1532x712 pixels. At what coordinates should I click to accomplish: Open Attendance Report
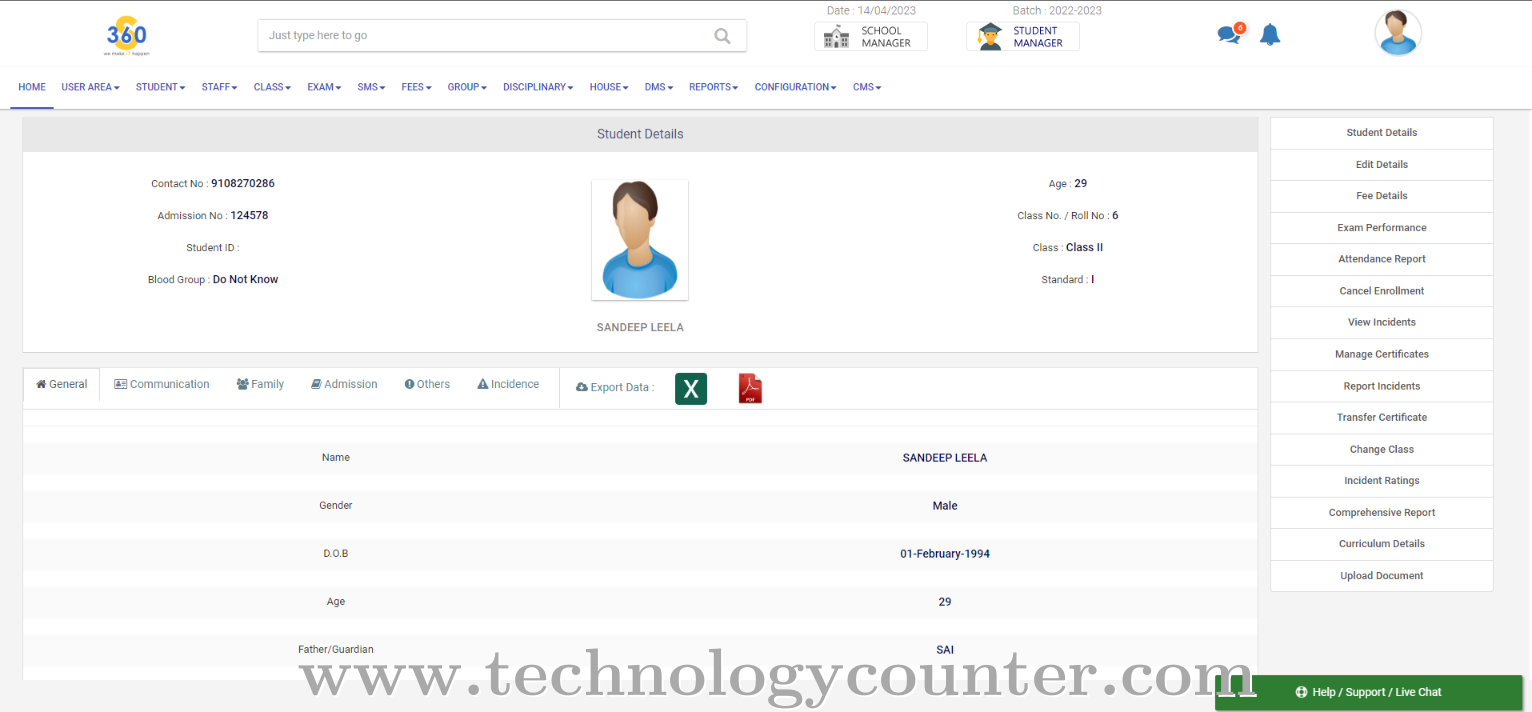point(1382,259)
